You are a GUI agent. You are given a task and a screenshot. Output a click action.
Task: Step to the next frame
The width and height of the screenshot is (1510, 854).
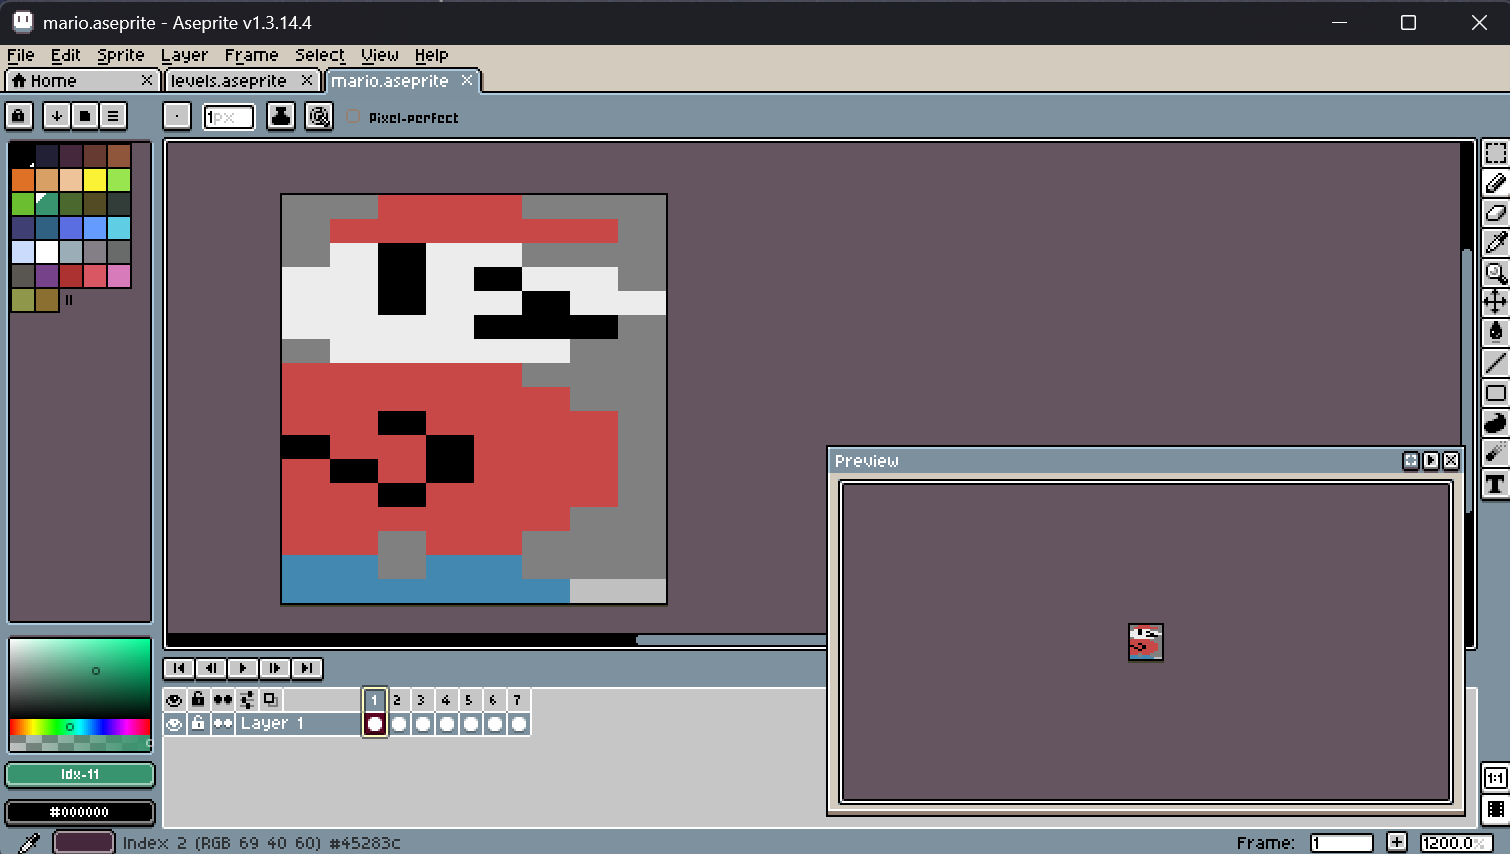[275, 668]
